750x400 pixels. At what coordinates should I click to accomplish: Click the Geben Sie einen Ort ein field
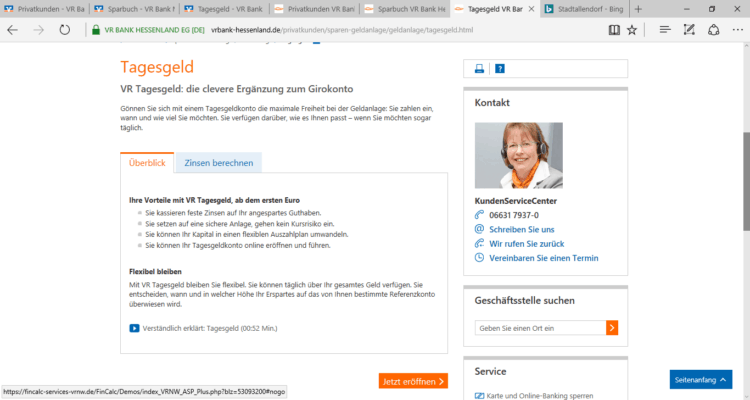tap(540, 328)
